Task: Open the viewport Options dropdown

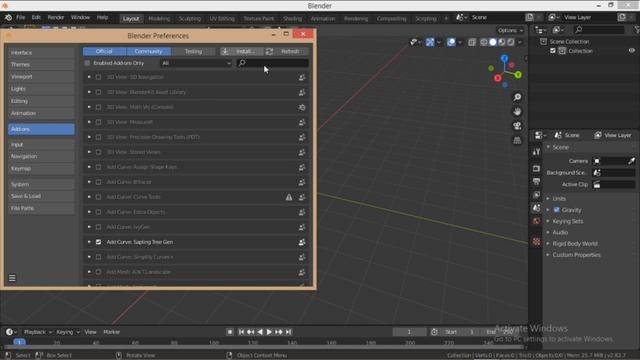Action: click(510, 30)
